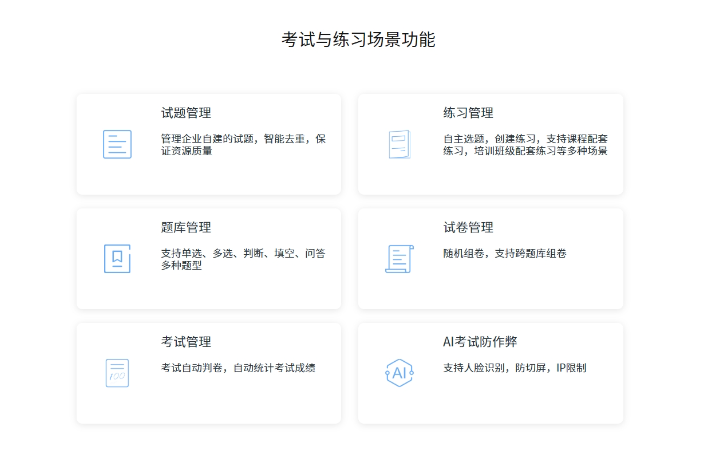This screenshot has height=450, width=720.
Task: Open the 考试管理 card title
Action: [x=186, y=342]
